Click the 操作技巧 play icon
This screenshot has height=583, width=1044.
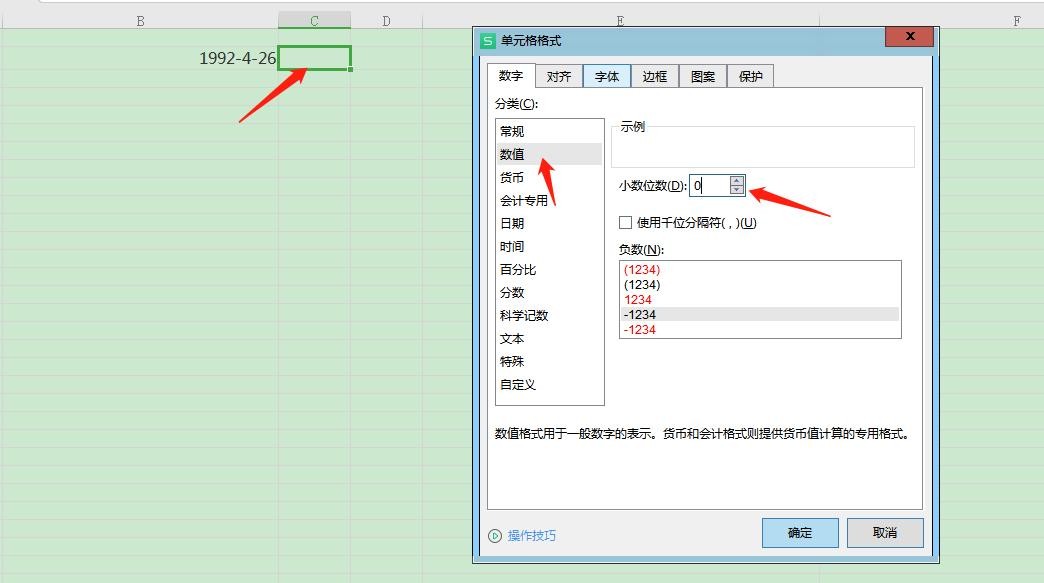point(495,536)
